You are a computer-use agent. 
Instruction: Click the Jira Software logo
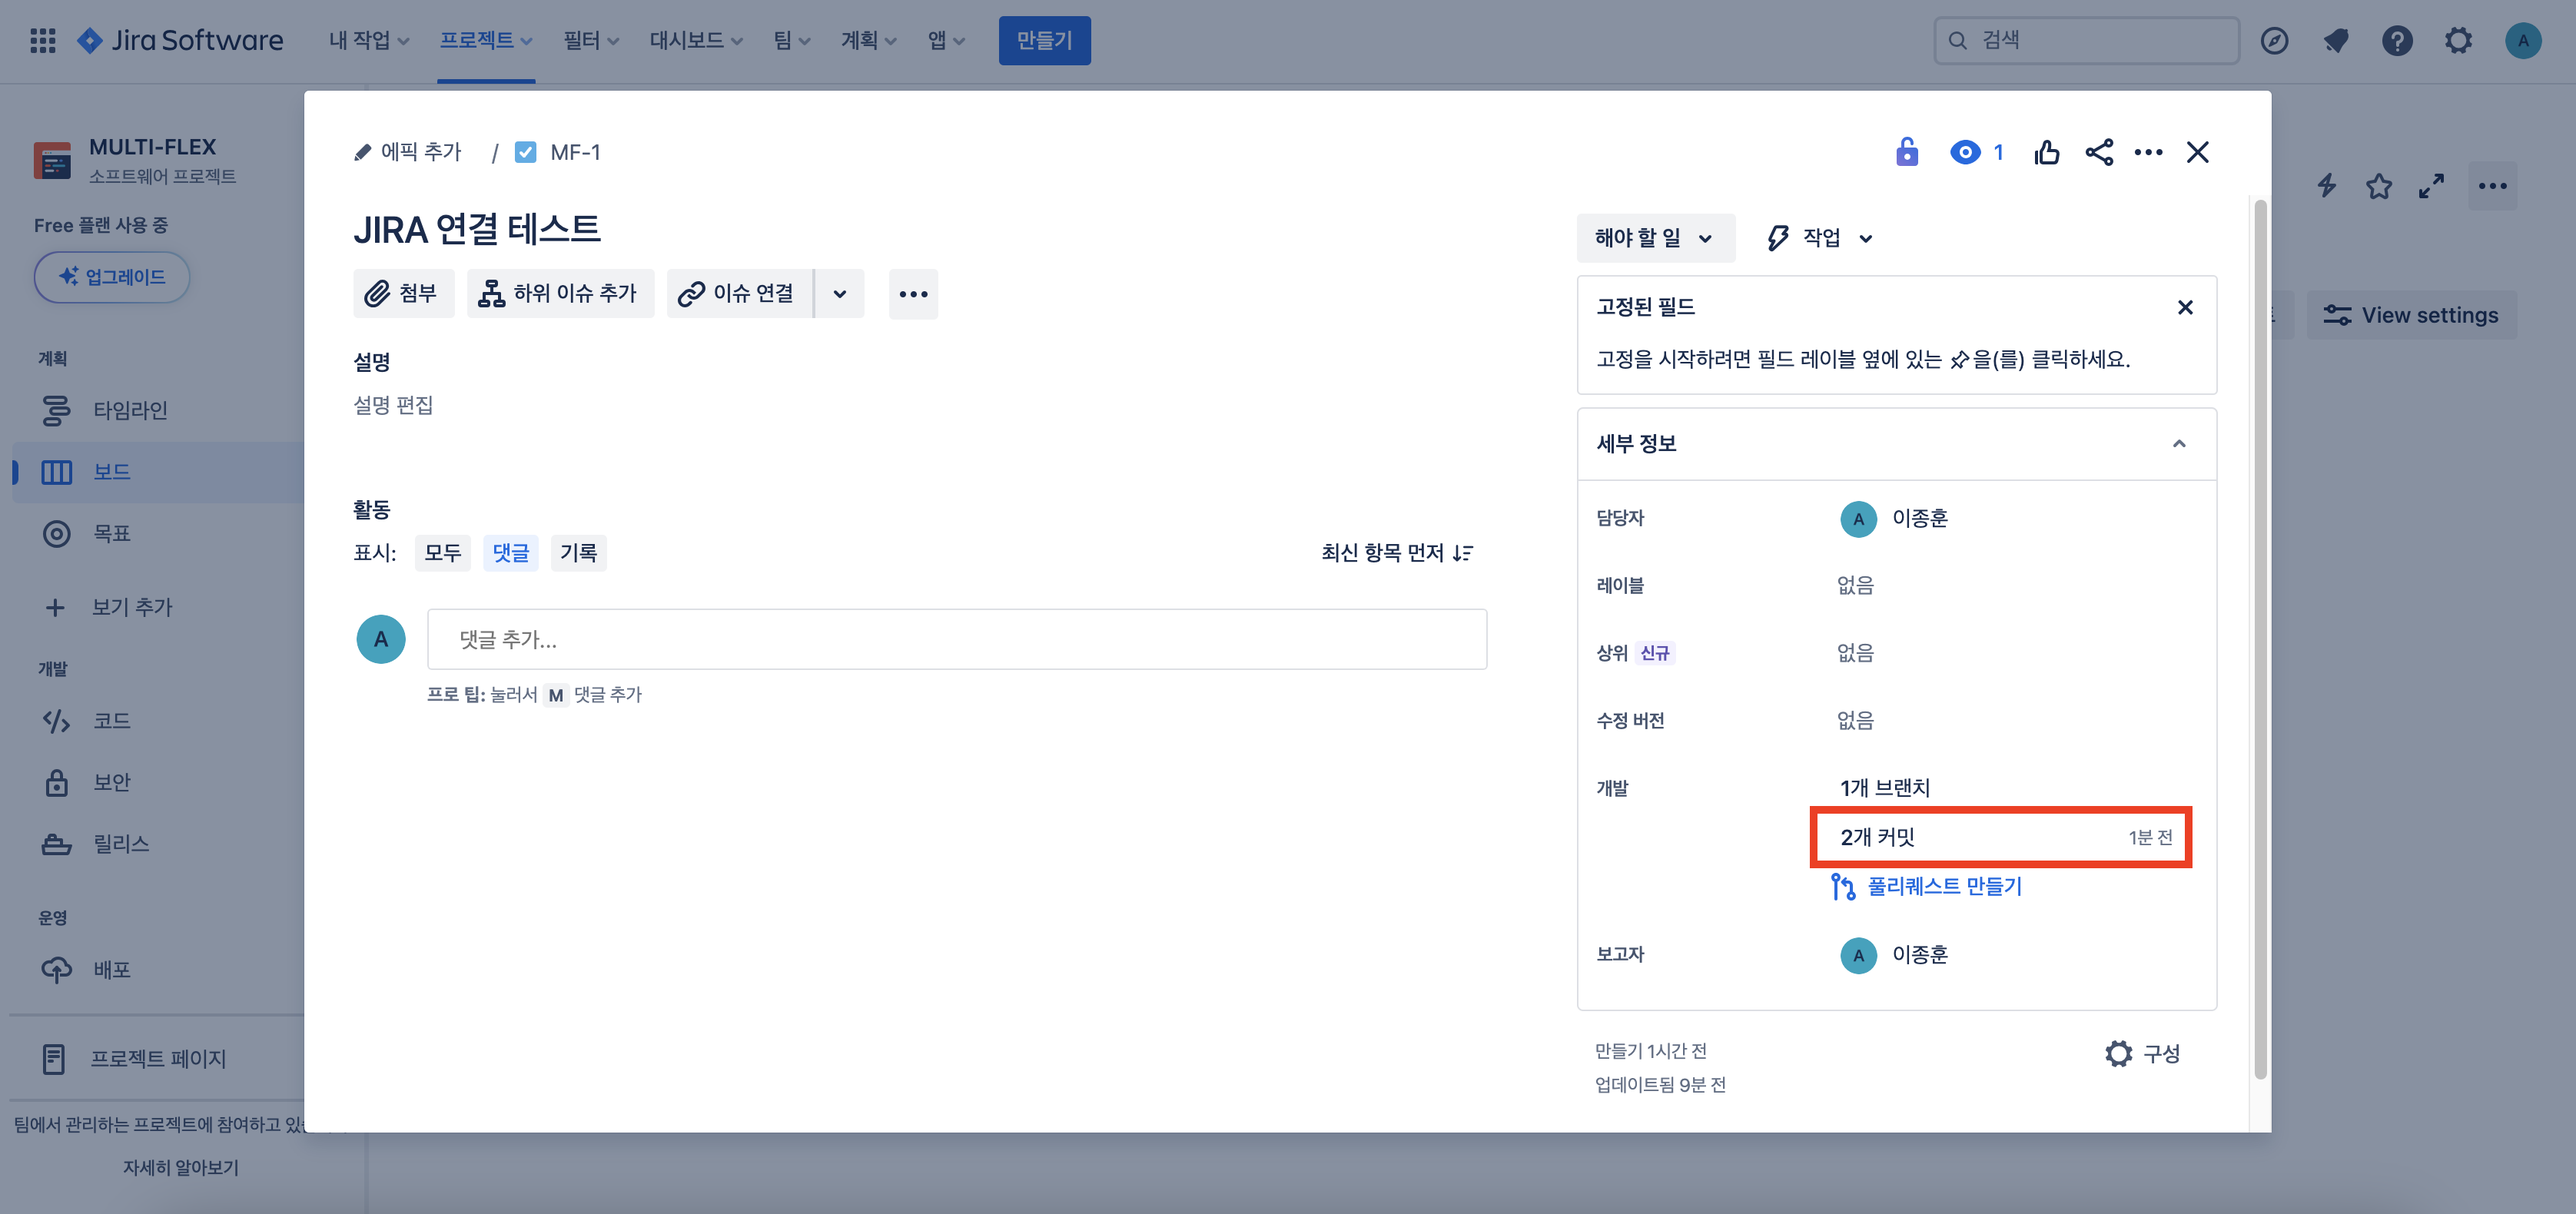point(181,41)
